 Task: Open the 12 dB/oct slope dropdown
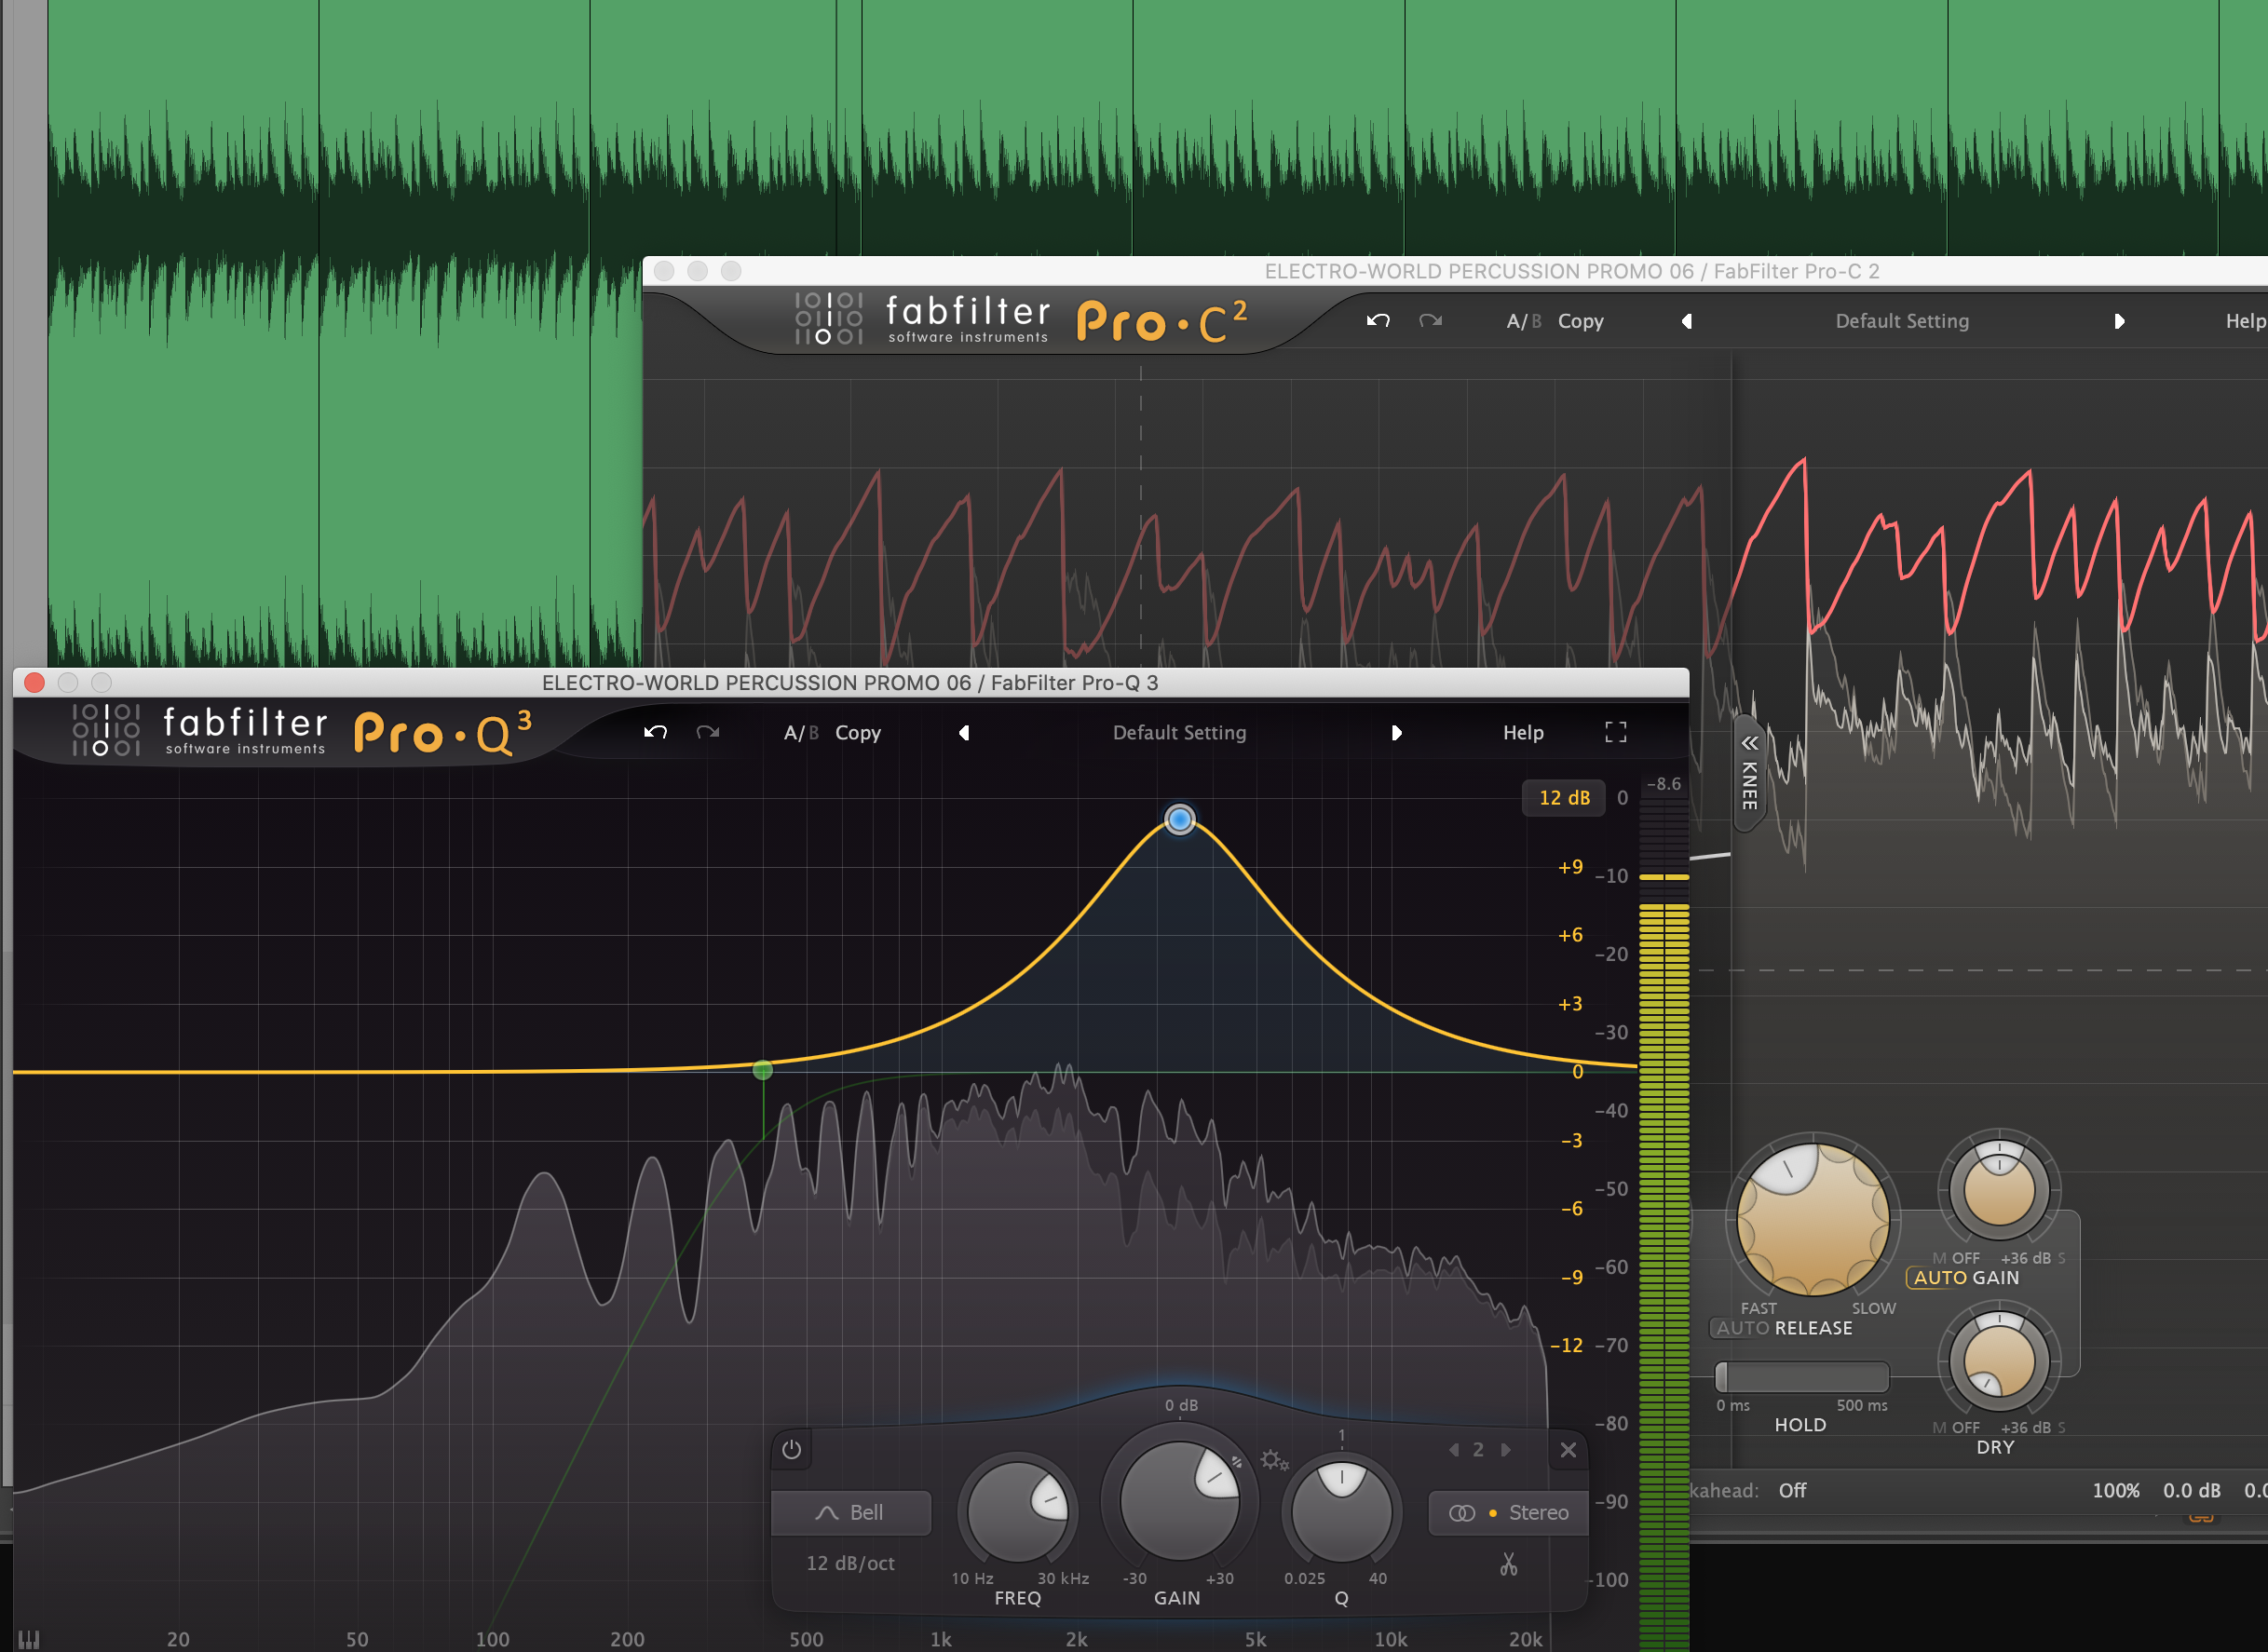[x=851, y=1563]
